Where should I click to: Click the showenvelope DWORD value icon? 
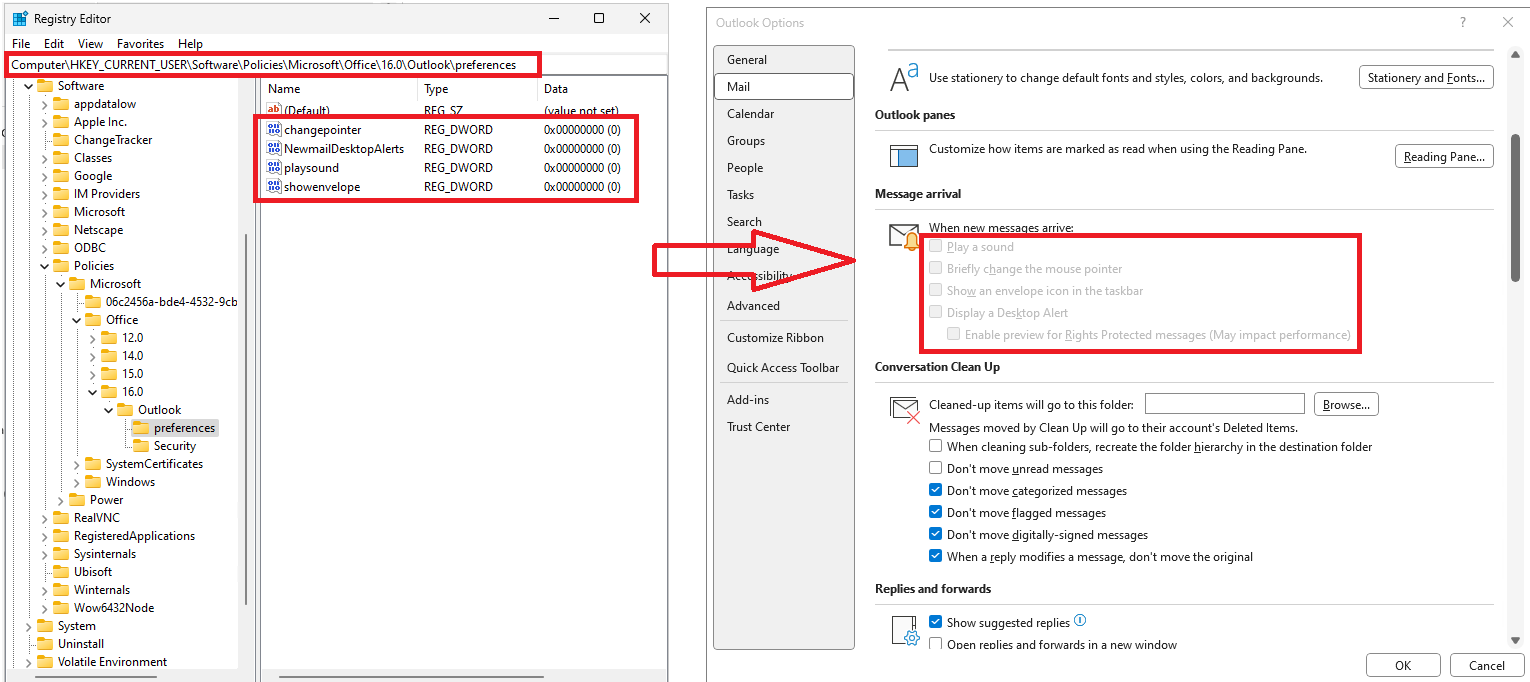[x=274, y=187]
